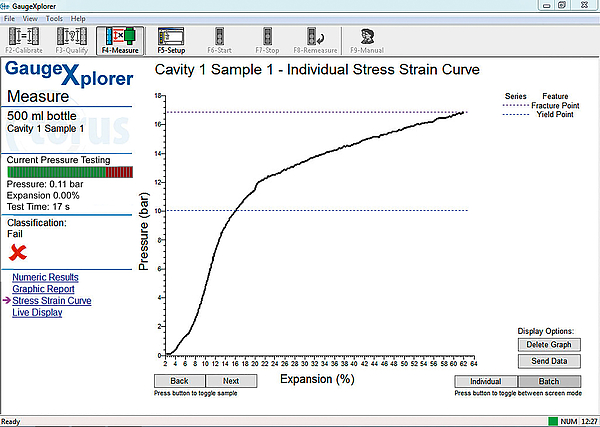This screenshot has height=427, width=600.
Task: Go to Live Display view
Action: [x=37, y=312]
